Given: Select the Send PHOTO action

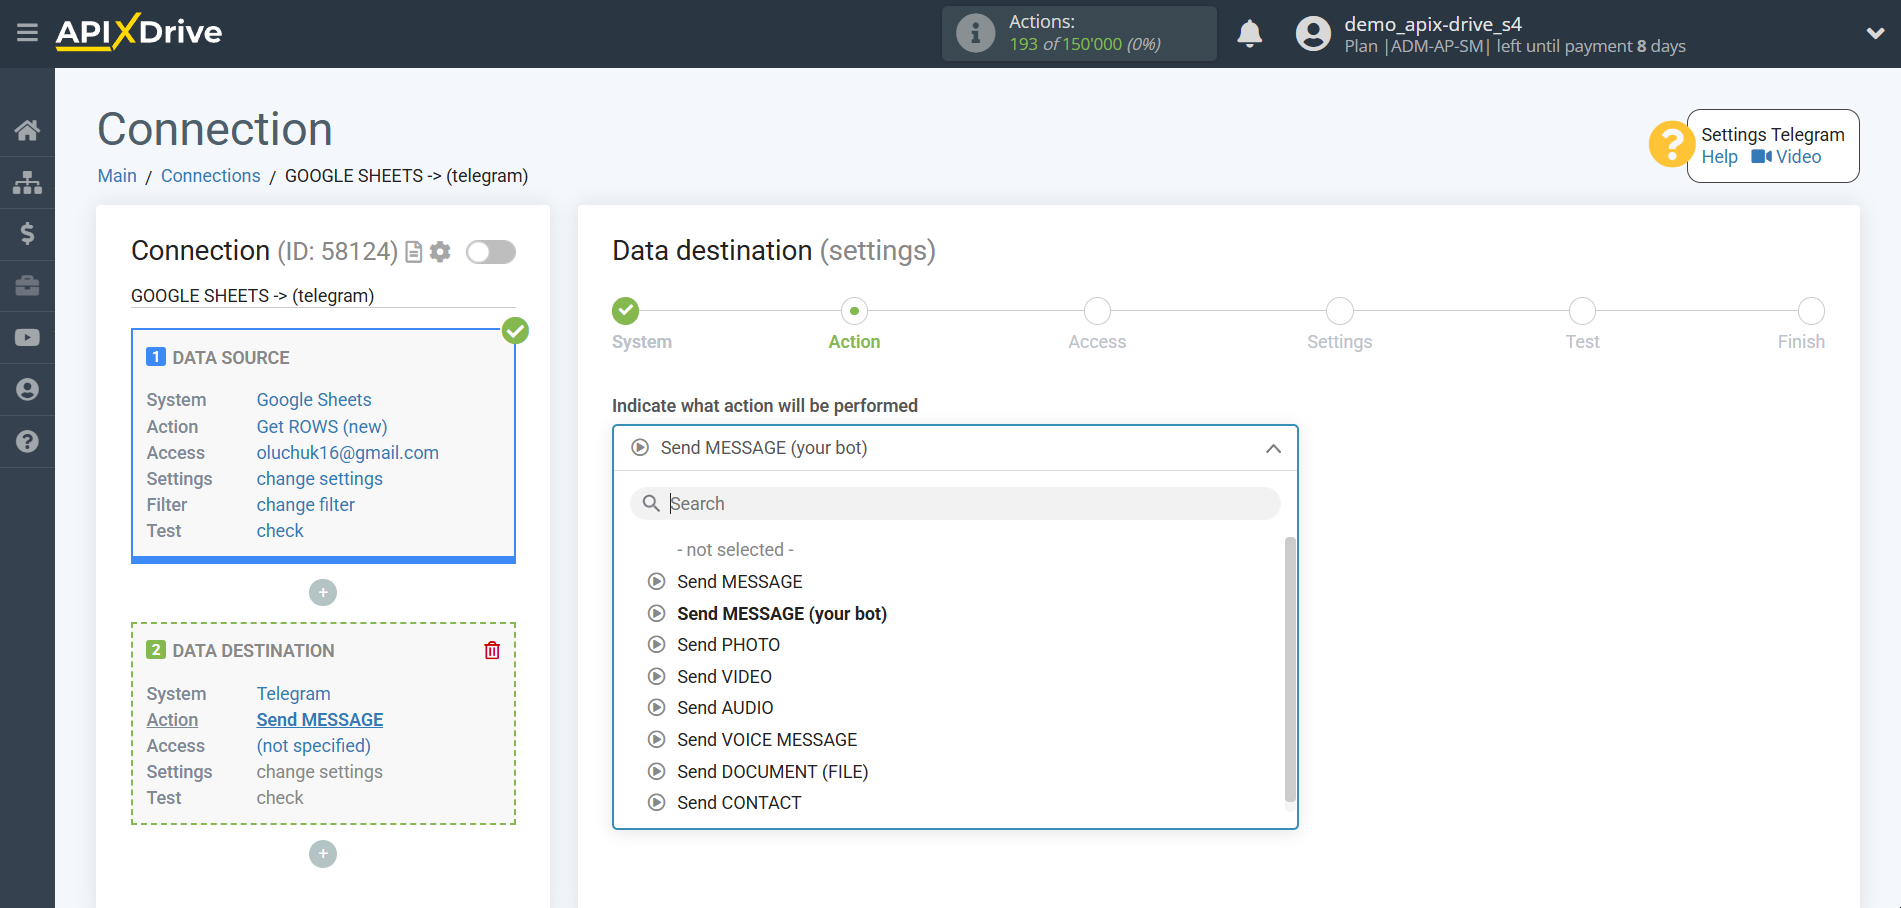Looking at the screenshot, I should click(728, 644).
